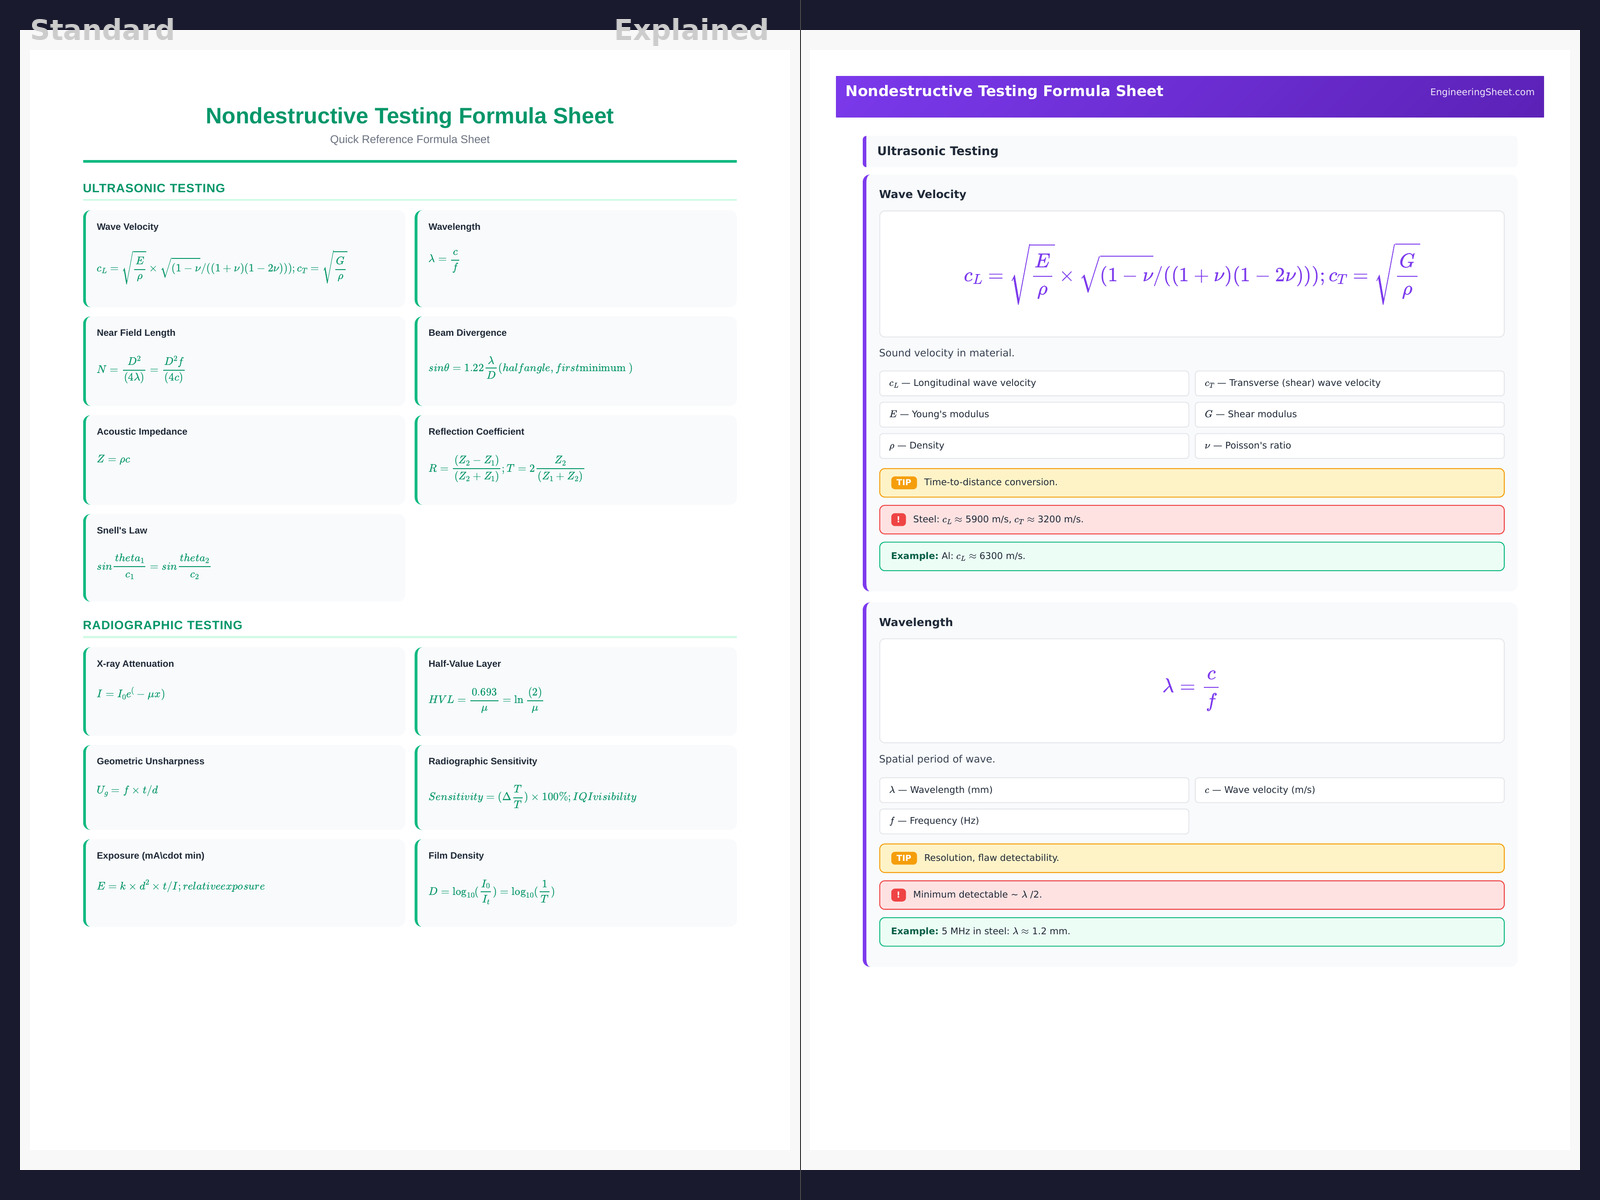Switch to the Standard view label
1600x1200 pixels.
pos(102,30)
